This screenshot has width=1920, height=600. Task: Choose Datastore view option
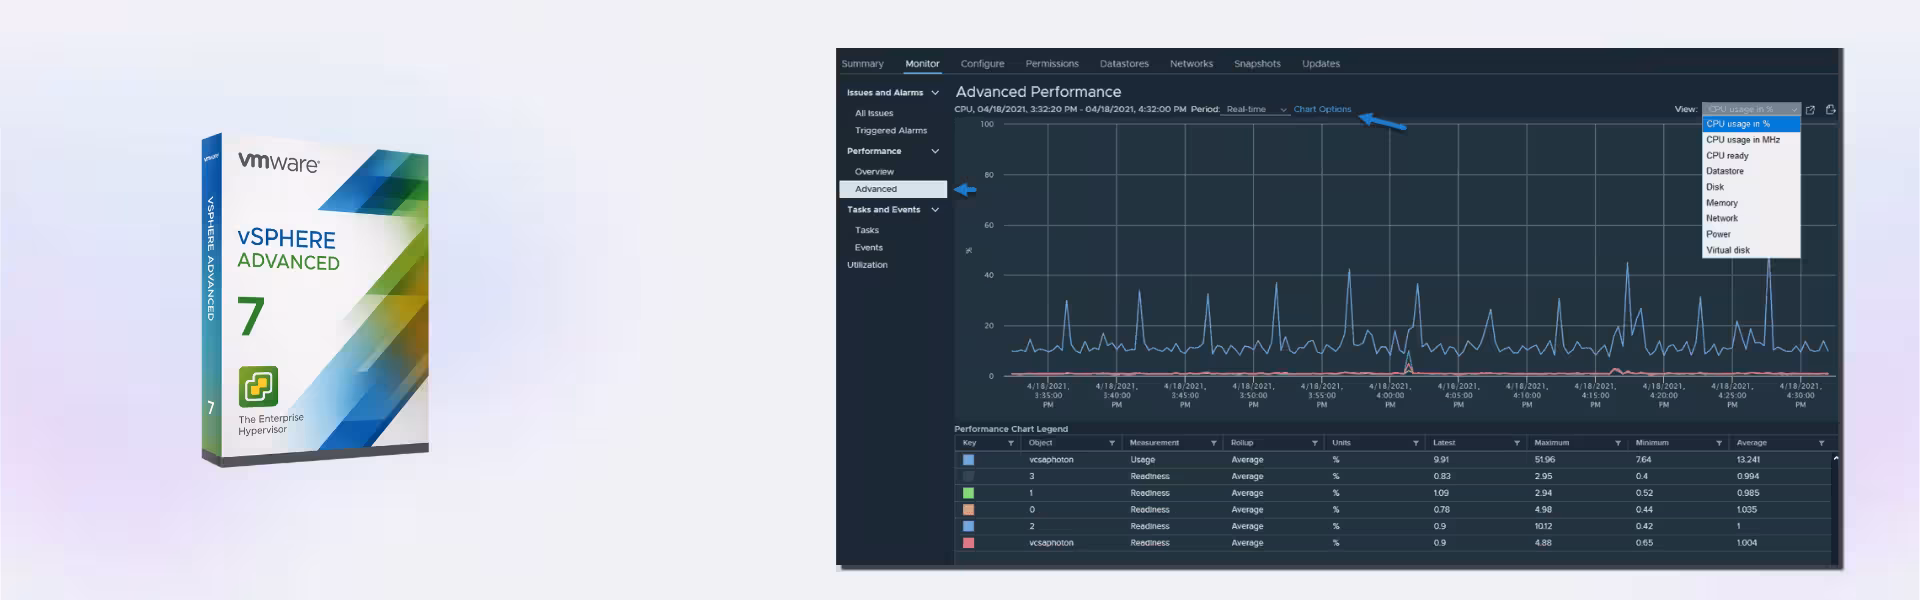[x=1751, y=171]
